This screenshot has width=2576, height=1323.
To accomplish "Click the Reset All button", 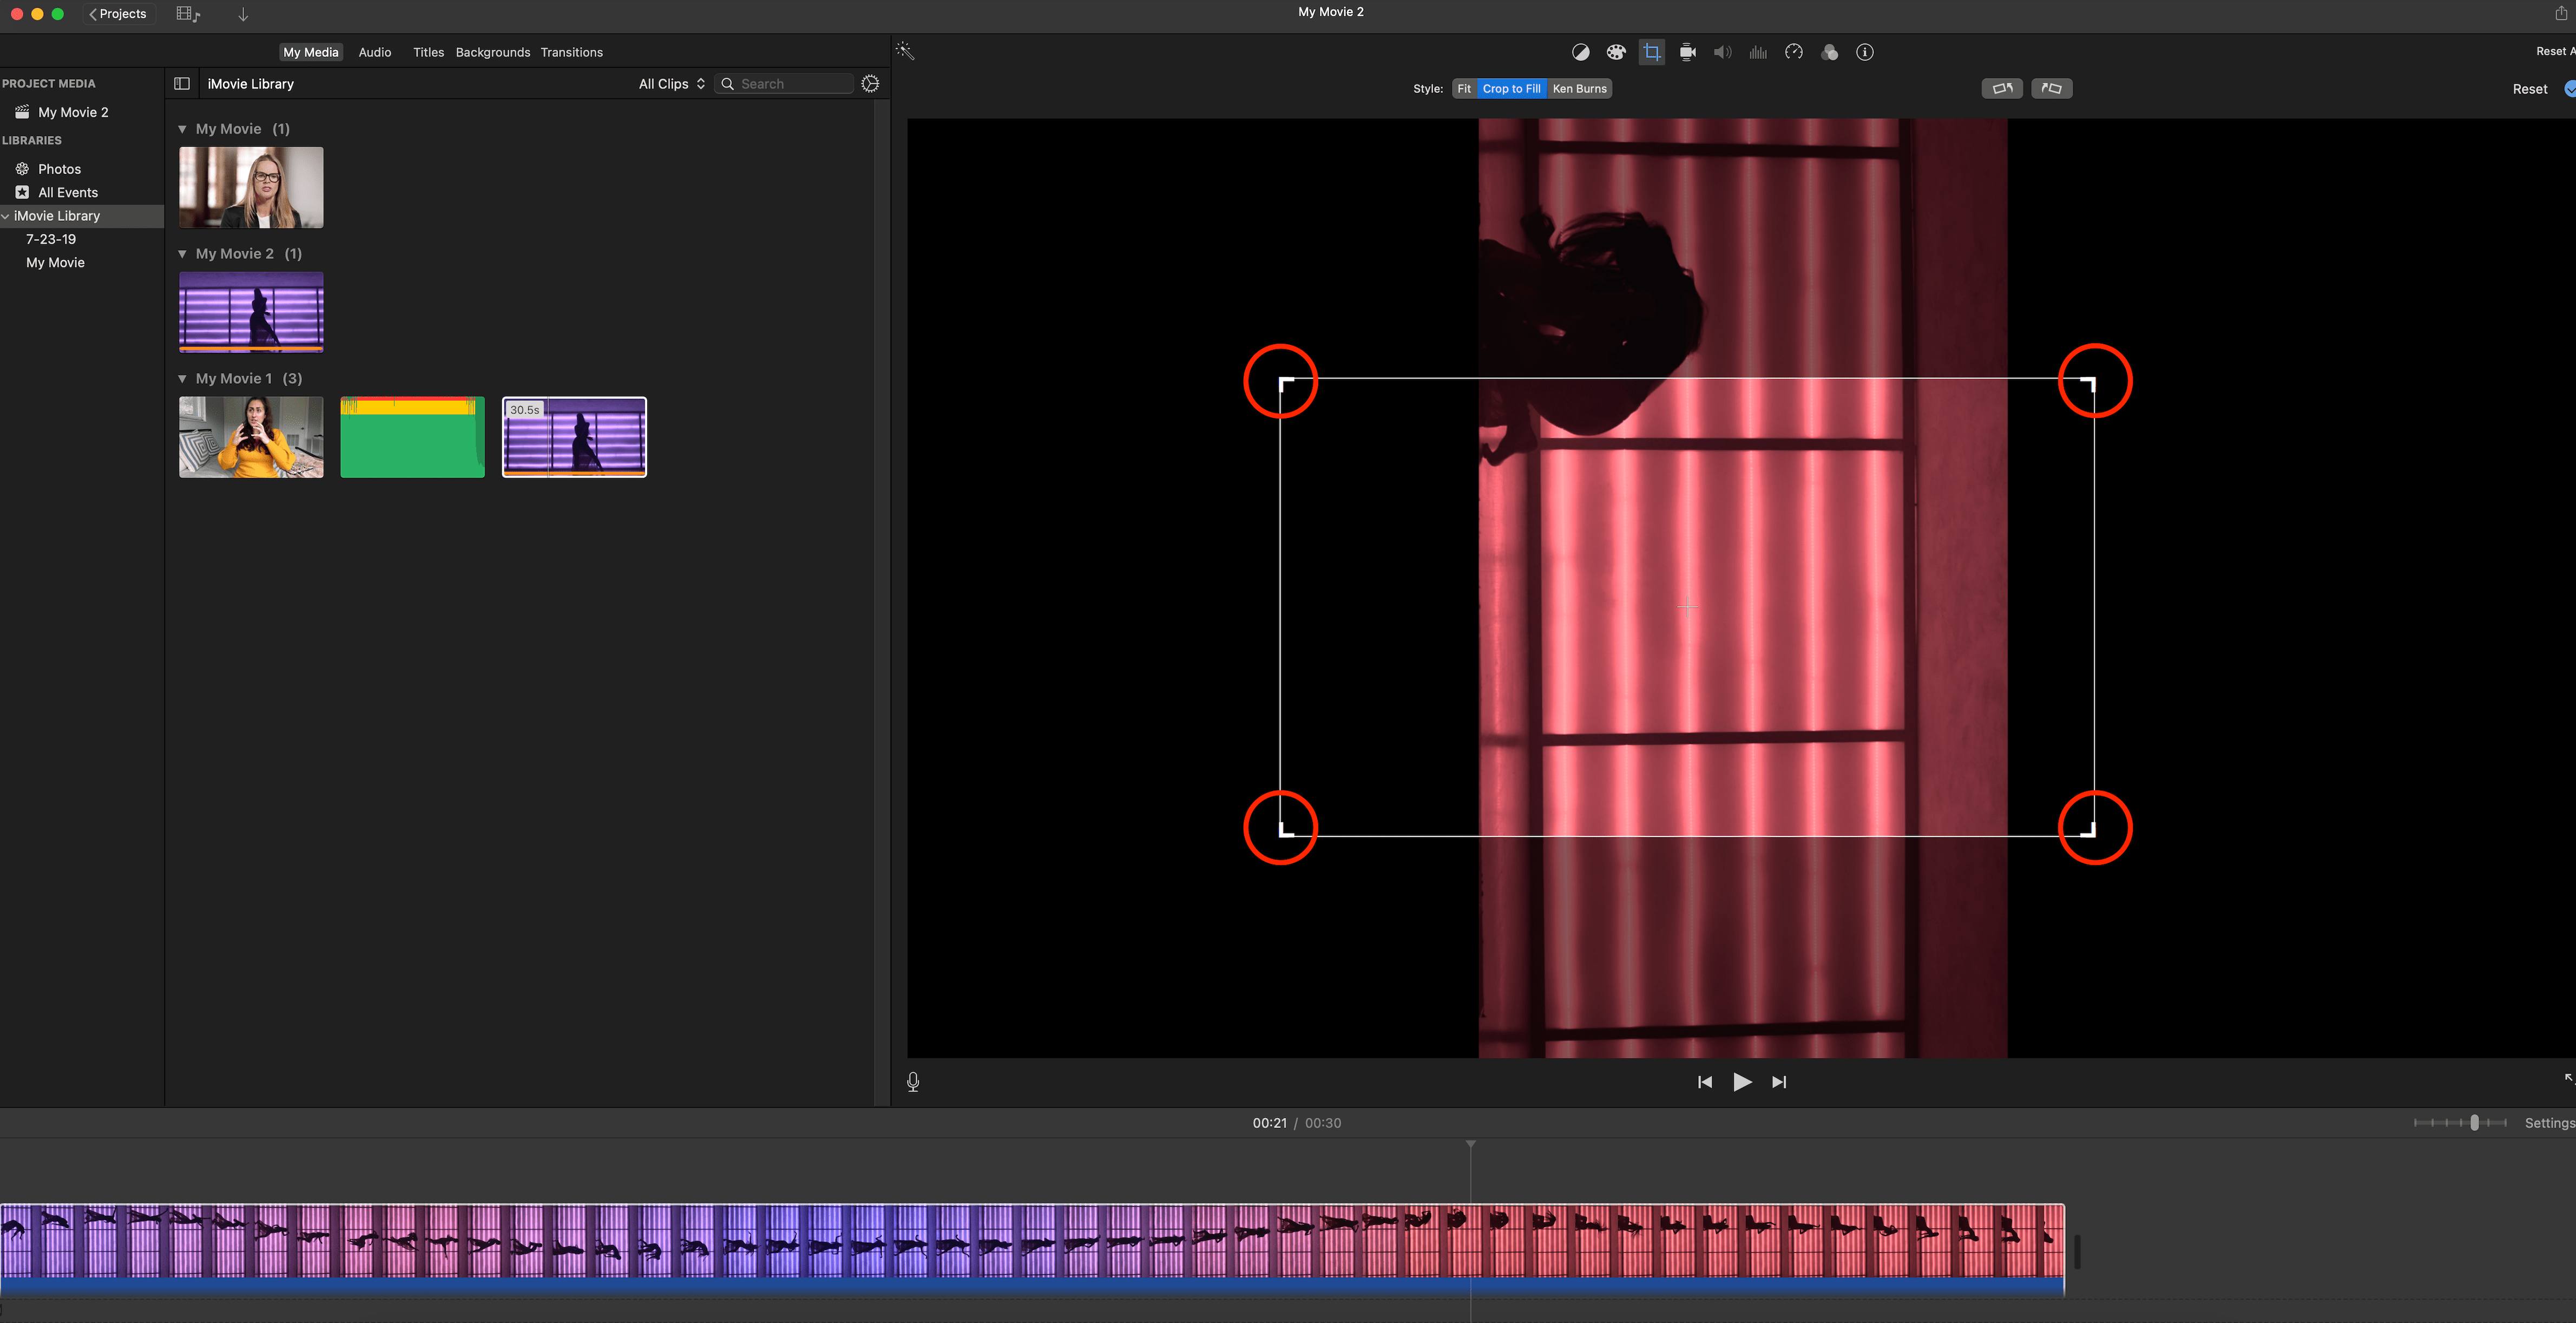I will pos(2555,51).
